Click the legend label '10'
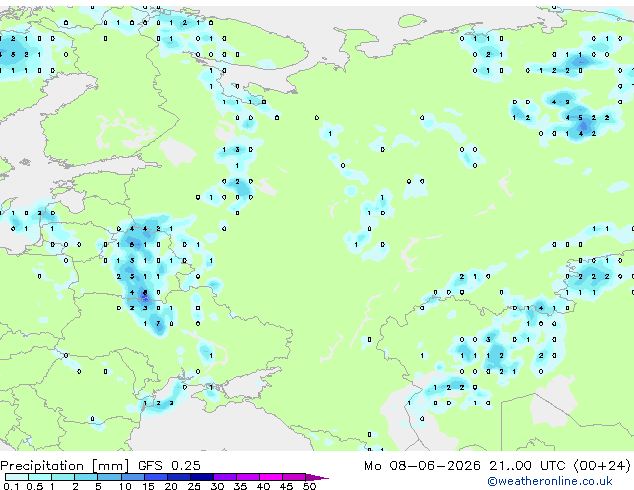This screenshot has width=634, height=490. click(x=125, y=486)
